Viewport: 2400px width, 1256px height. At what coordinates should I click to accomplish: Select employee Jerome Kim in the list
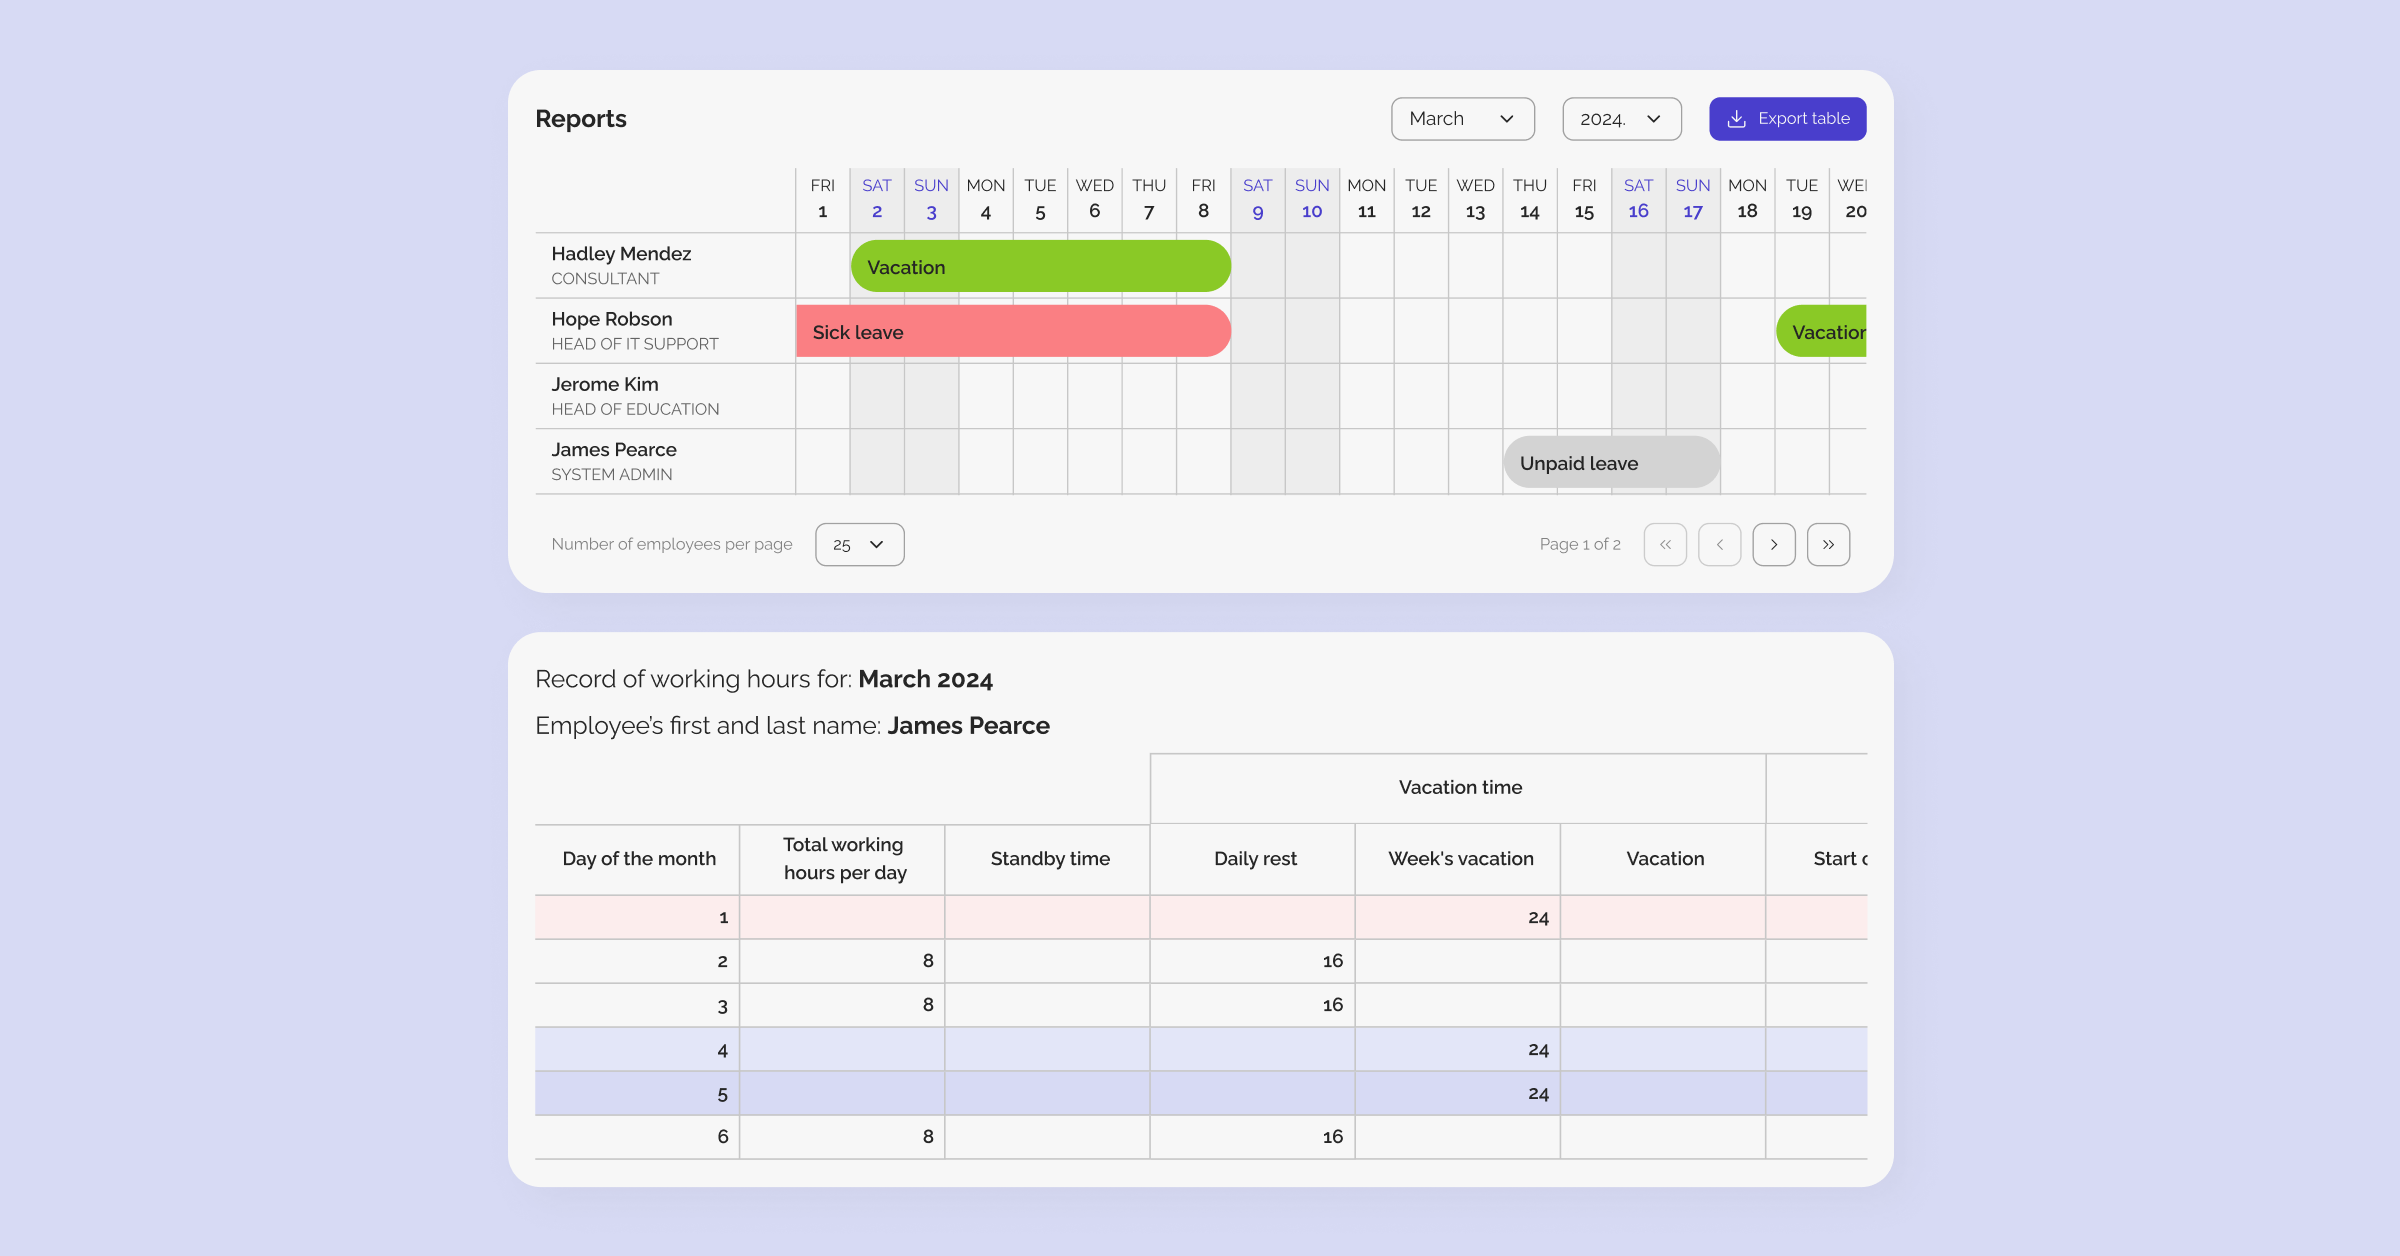(x=605, y=385)
